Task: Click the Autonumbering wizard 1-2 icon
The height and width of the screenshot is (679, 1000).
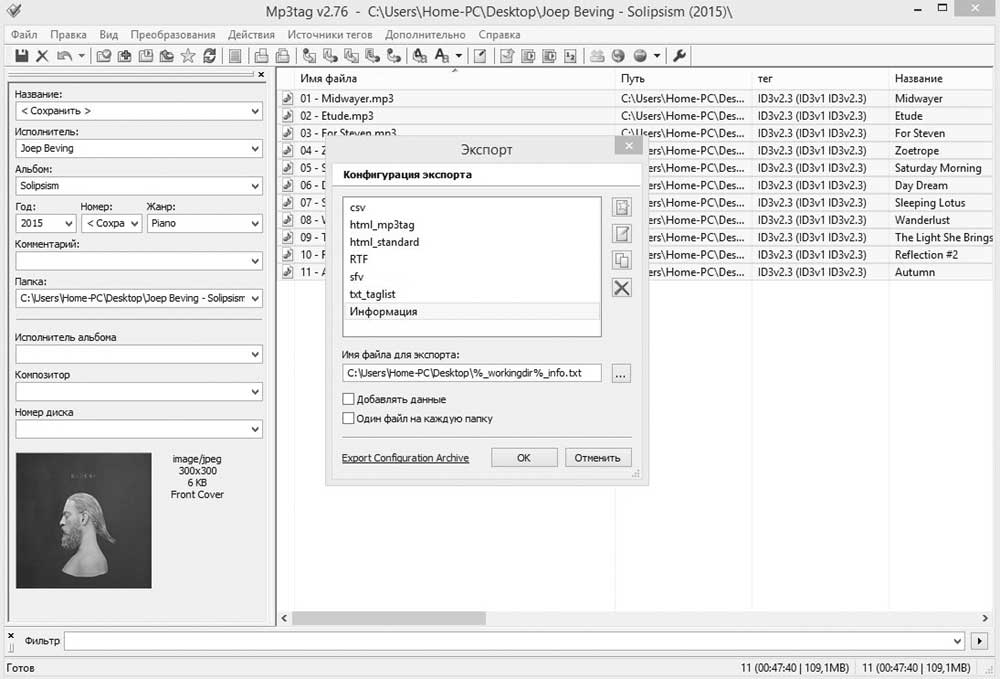Action: [x=570, y=56]
